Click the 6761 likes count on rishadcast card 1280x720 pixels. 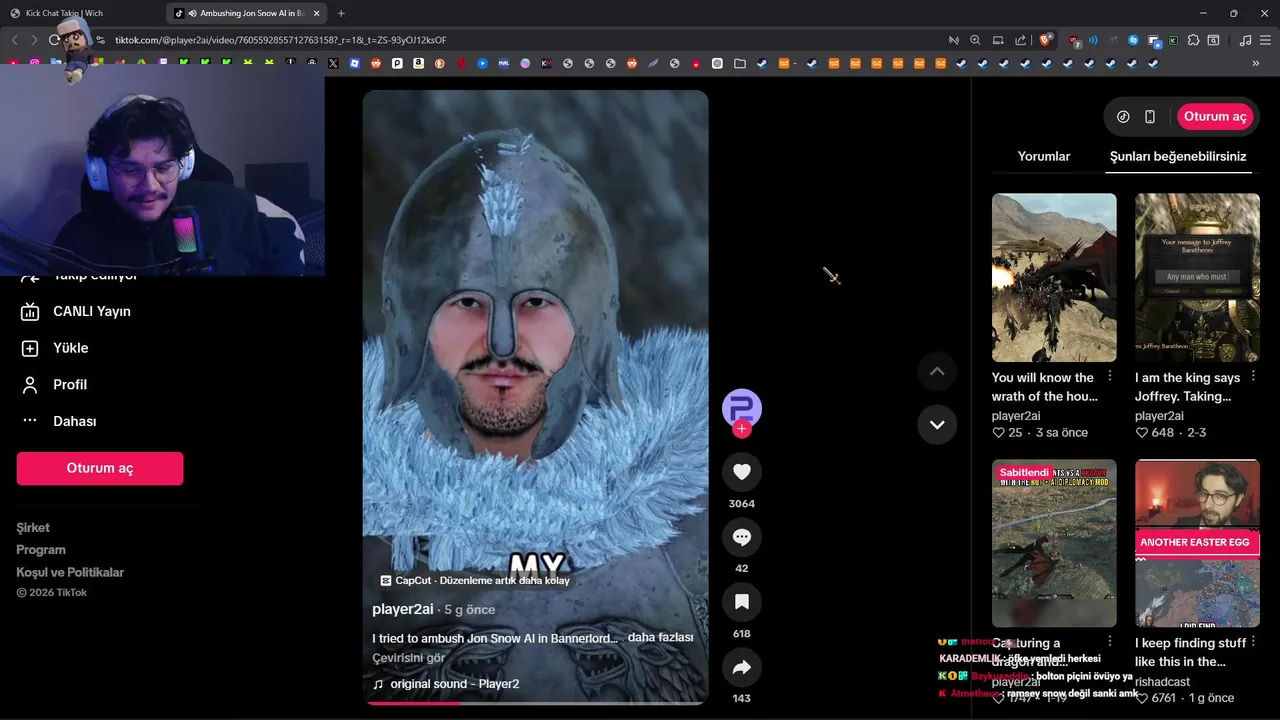[1163, 698]
